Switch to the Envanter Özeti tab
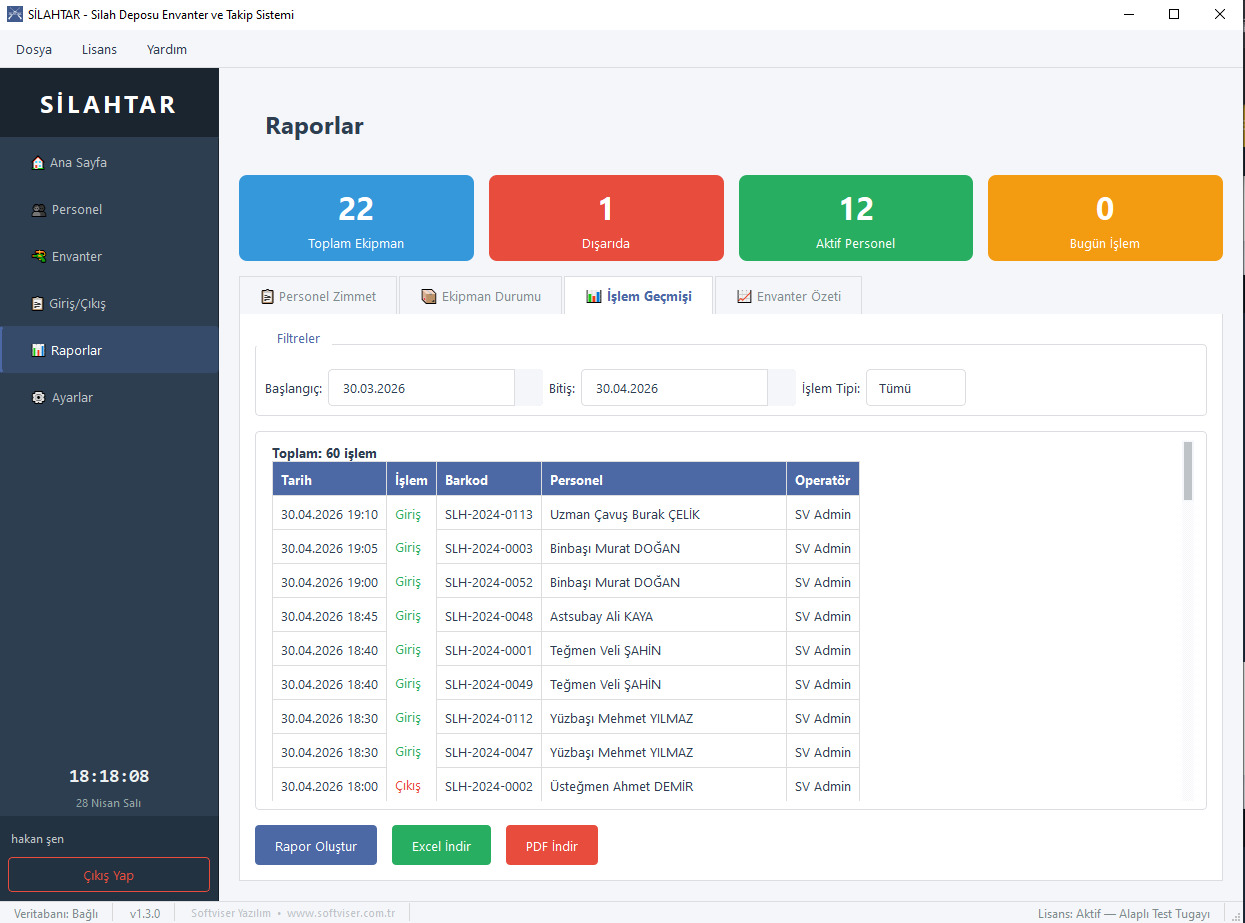The height and width of the screenshot is (923, 1245). pyautogui.click(x=788, y=296)
